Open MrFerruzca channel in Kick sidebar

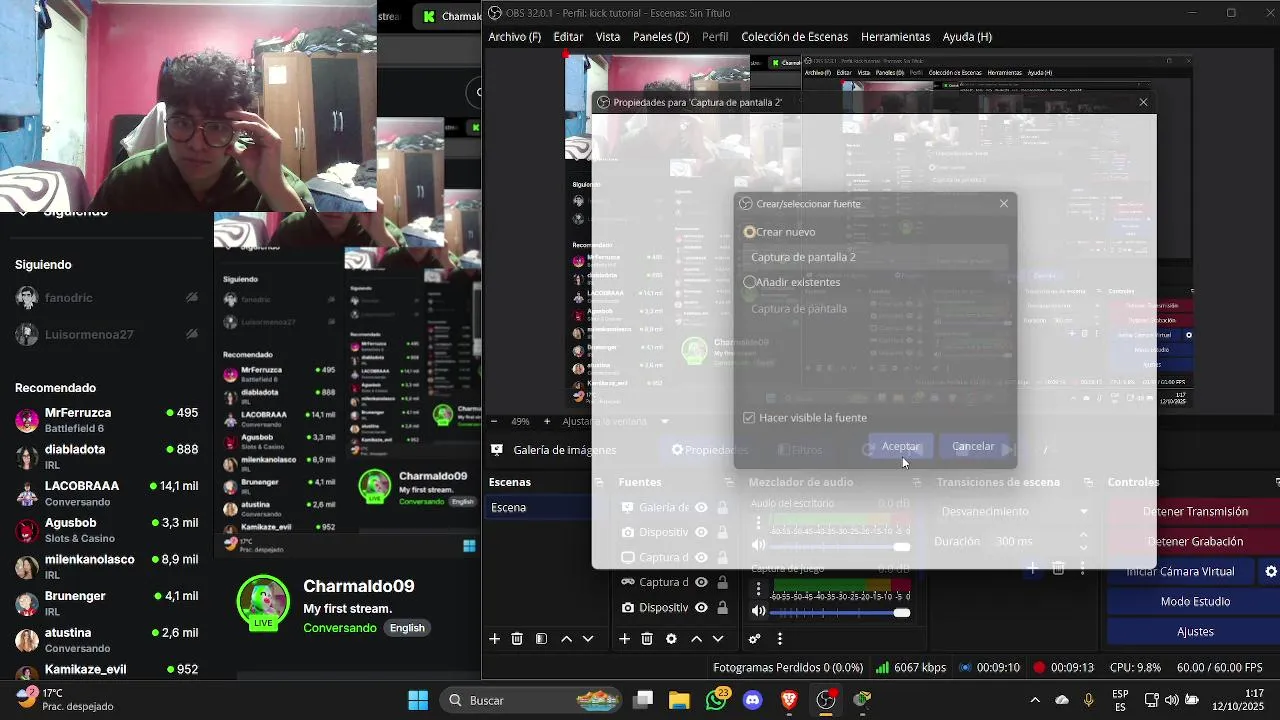(107, 420)
